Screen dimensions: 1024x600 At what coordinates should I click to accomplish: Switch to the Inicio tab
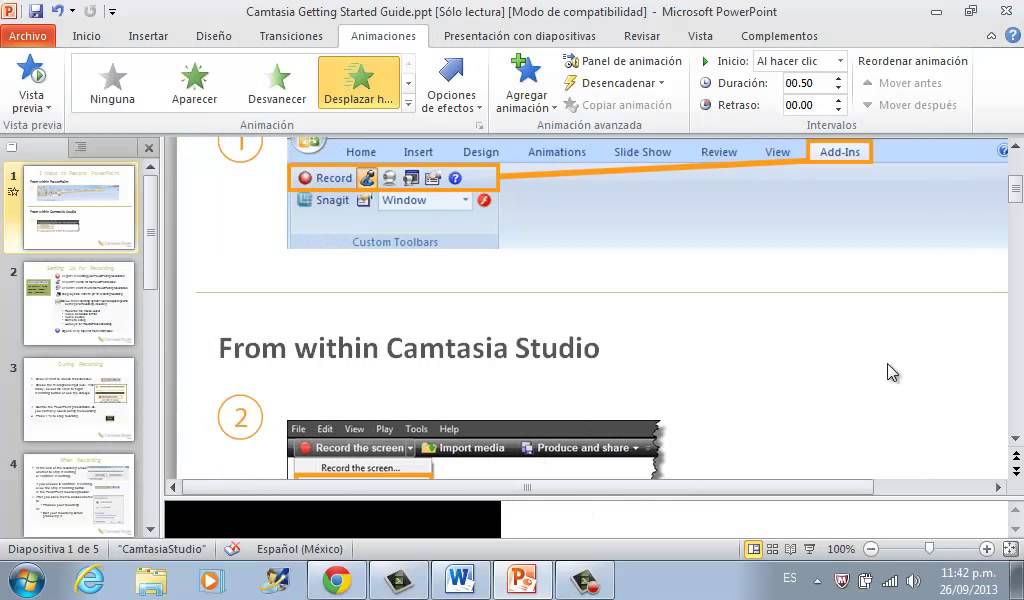(86, 36)
